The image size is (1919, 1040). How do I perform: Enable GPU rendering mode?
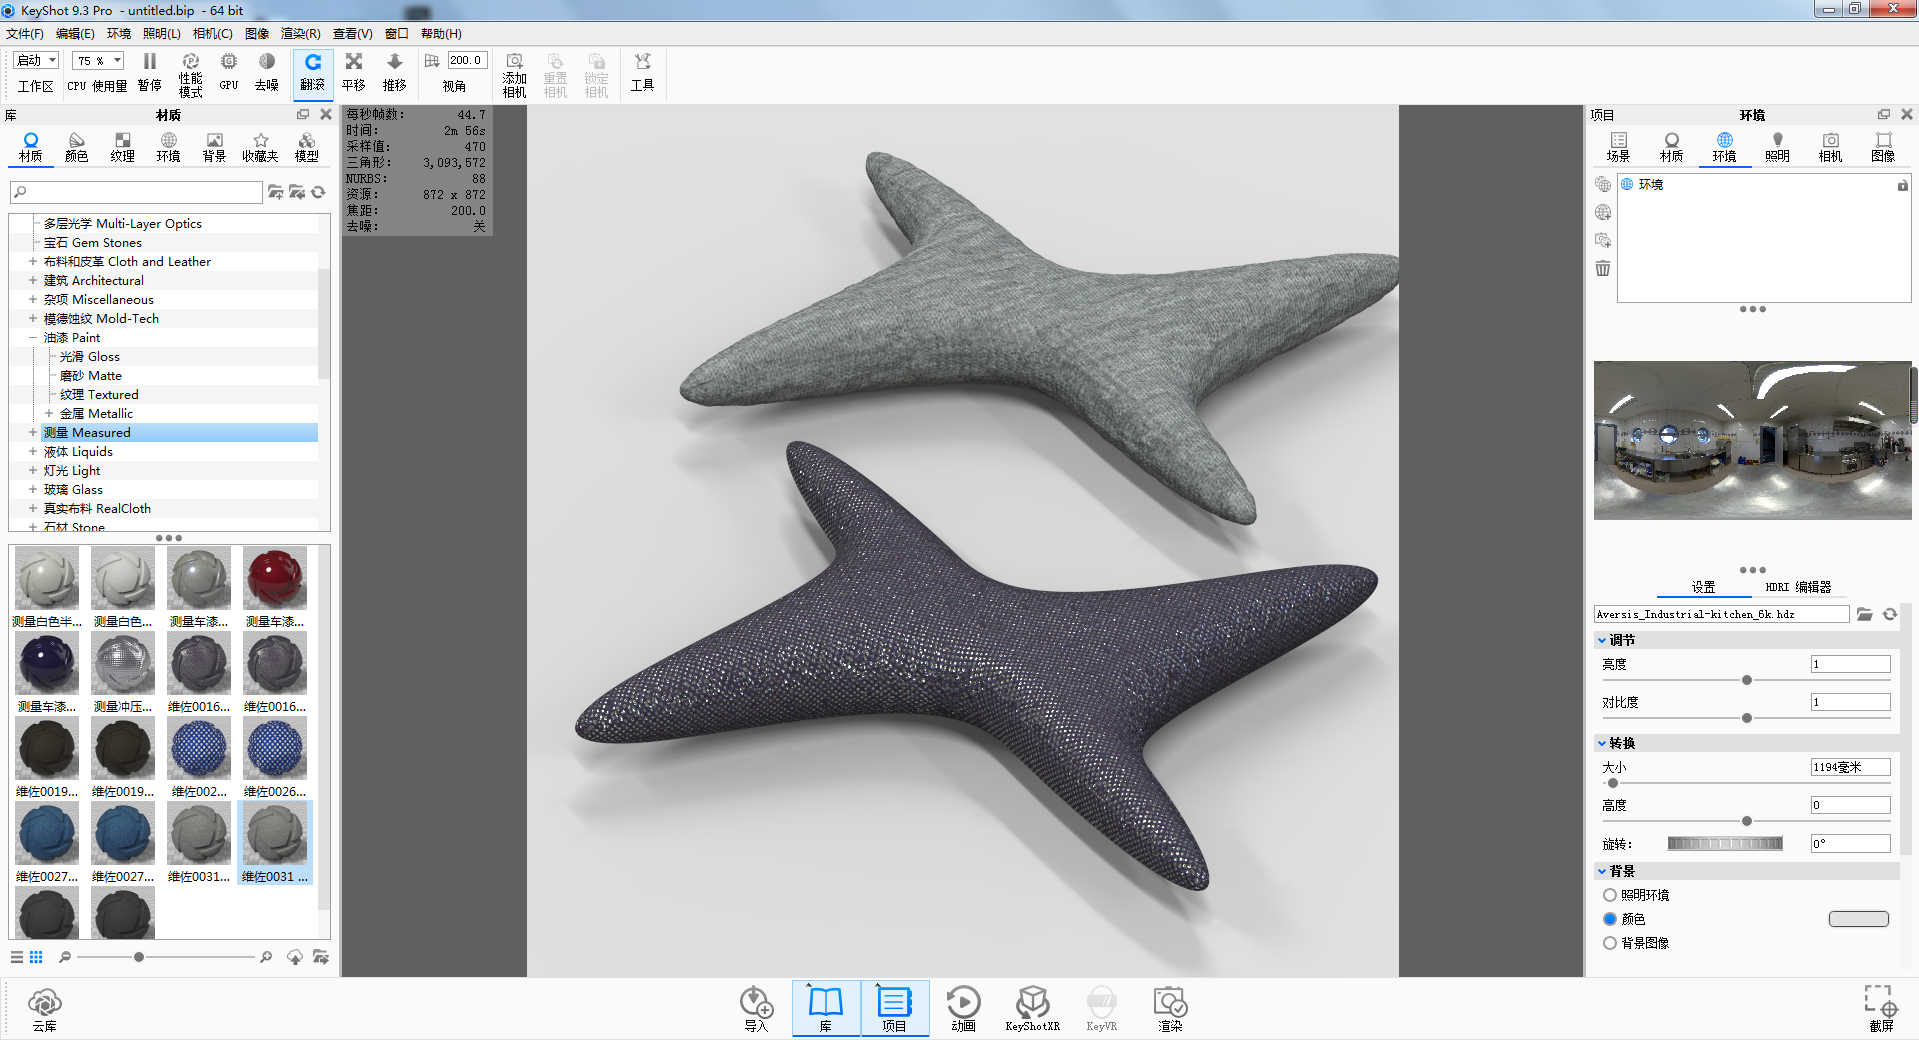229,73
